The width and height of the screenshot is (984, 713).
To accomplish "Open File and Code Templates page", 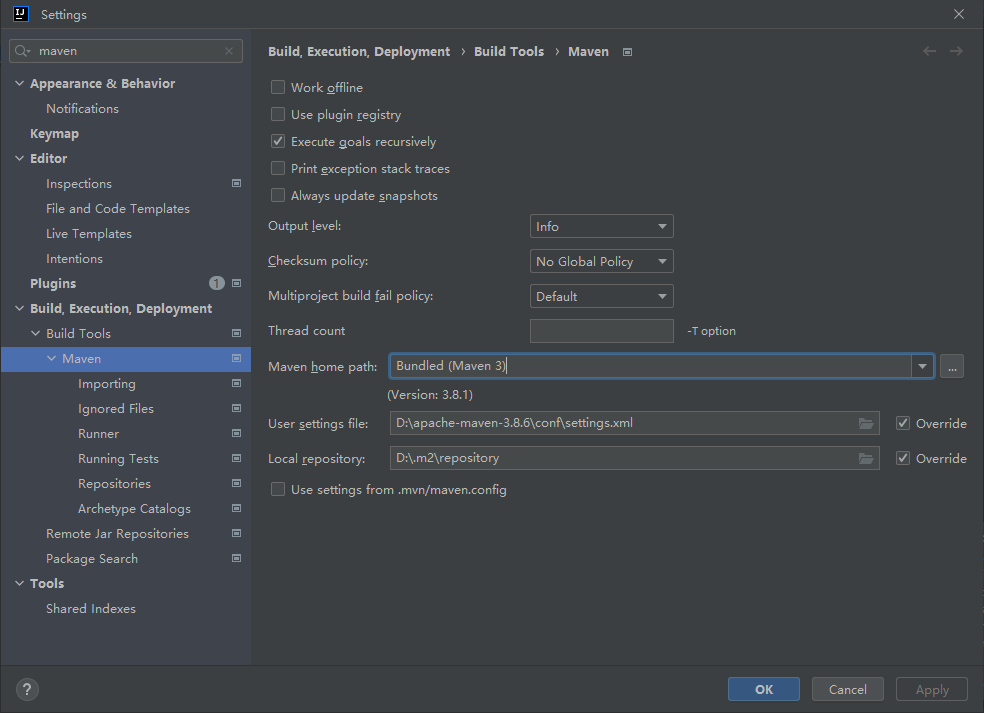I will click(x=118, y=208).
